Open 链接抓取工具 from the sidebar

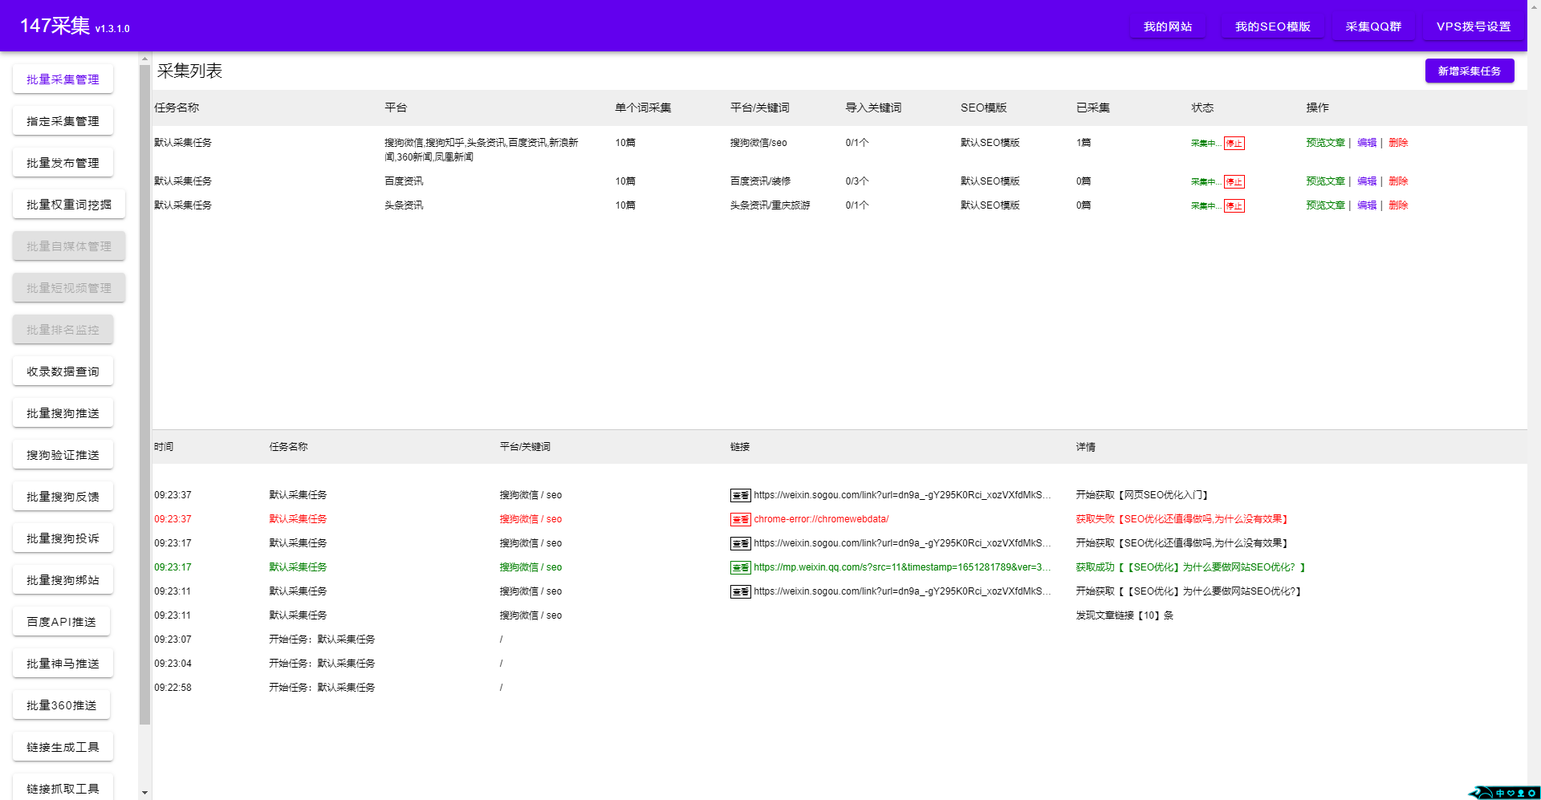click(63, 788)
